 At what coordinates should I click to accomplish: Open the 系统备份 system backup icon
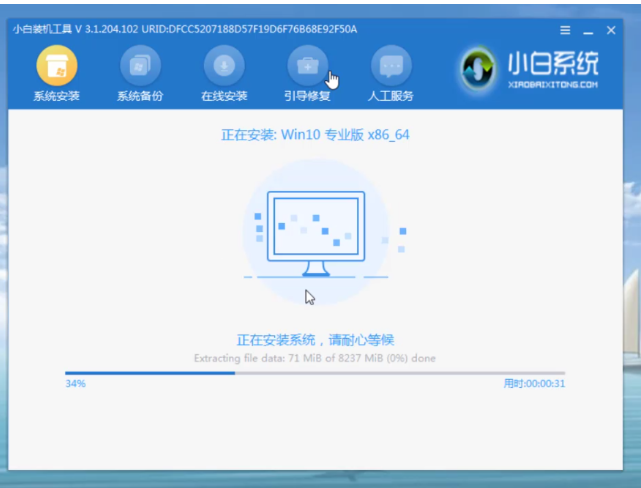pyautogui.click(x=140, y=66)
